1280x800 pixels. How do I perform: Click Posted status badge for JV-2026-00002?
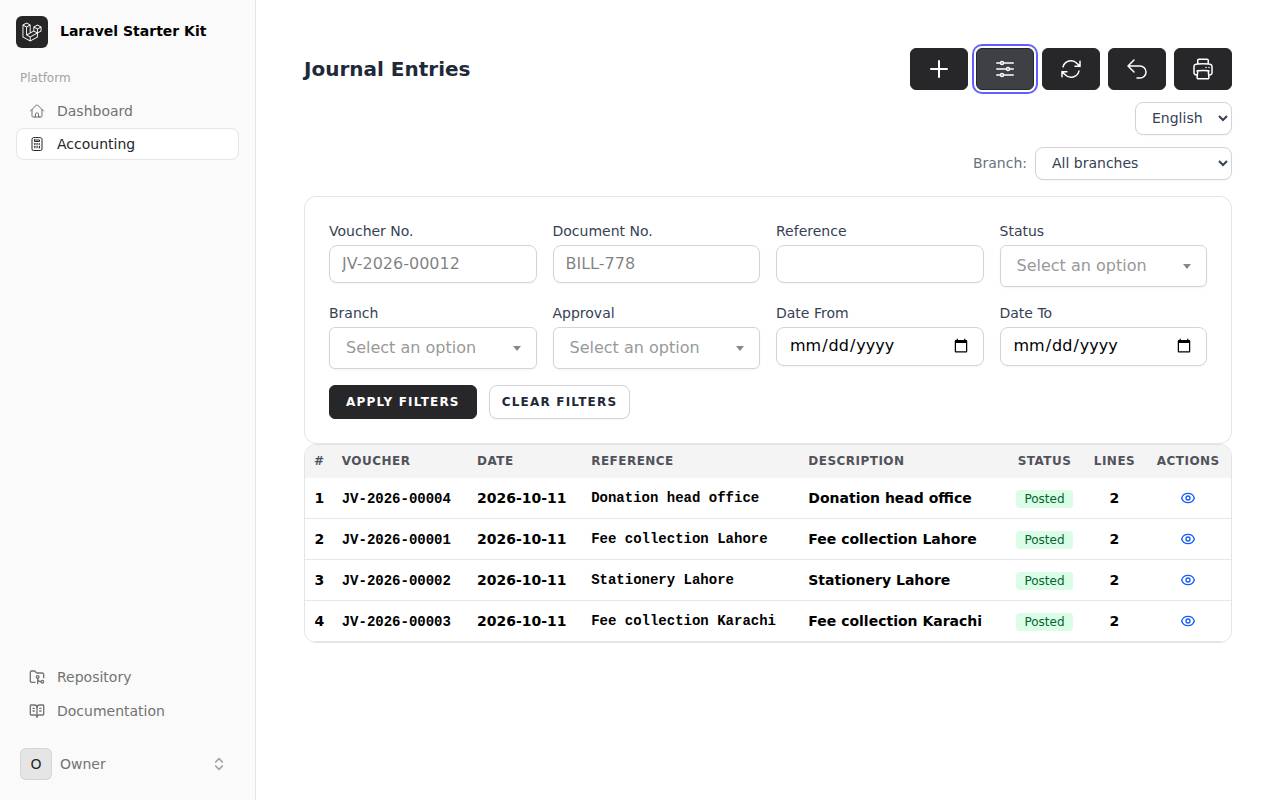pos(1044,580)
